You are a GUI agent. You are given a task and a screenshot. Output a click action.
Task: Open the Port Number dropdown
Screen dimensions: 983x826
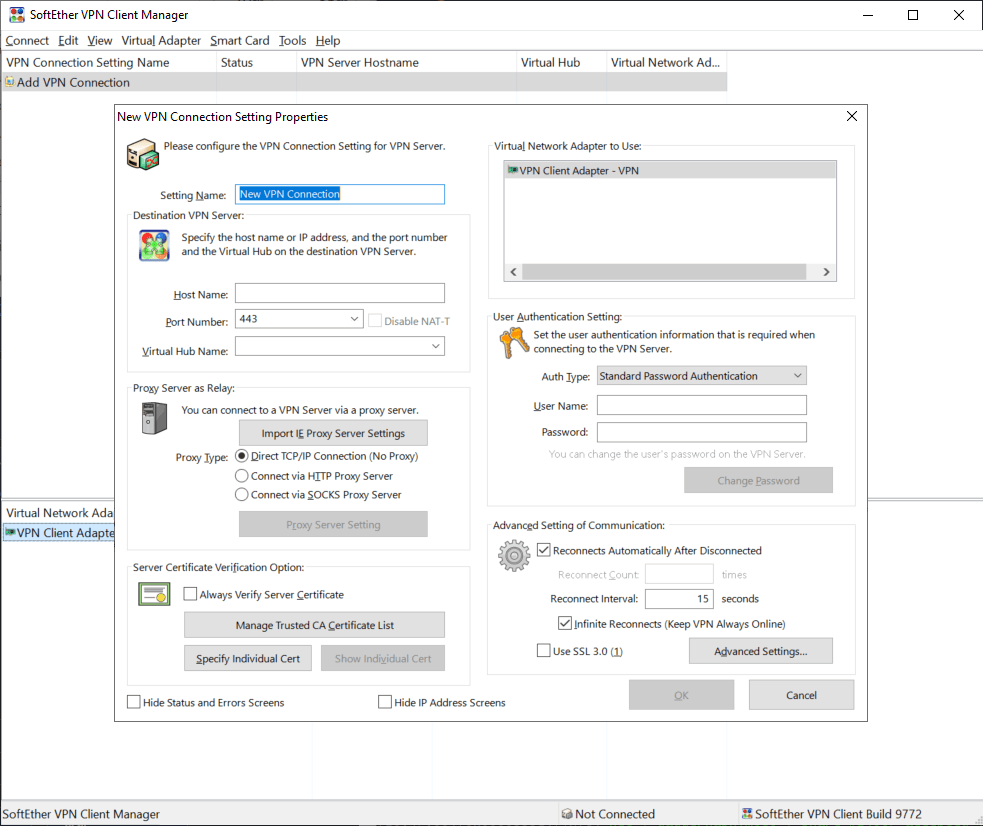pyautogui.click(x=354, y=318)
